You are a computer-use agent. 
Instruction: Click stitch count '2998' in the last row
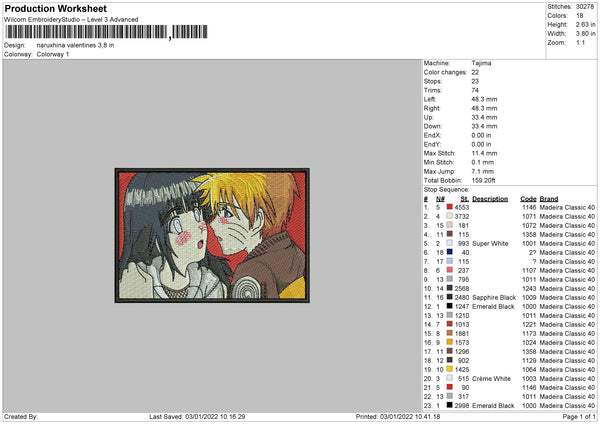tap(462, 406)
